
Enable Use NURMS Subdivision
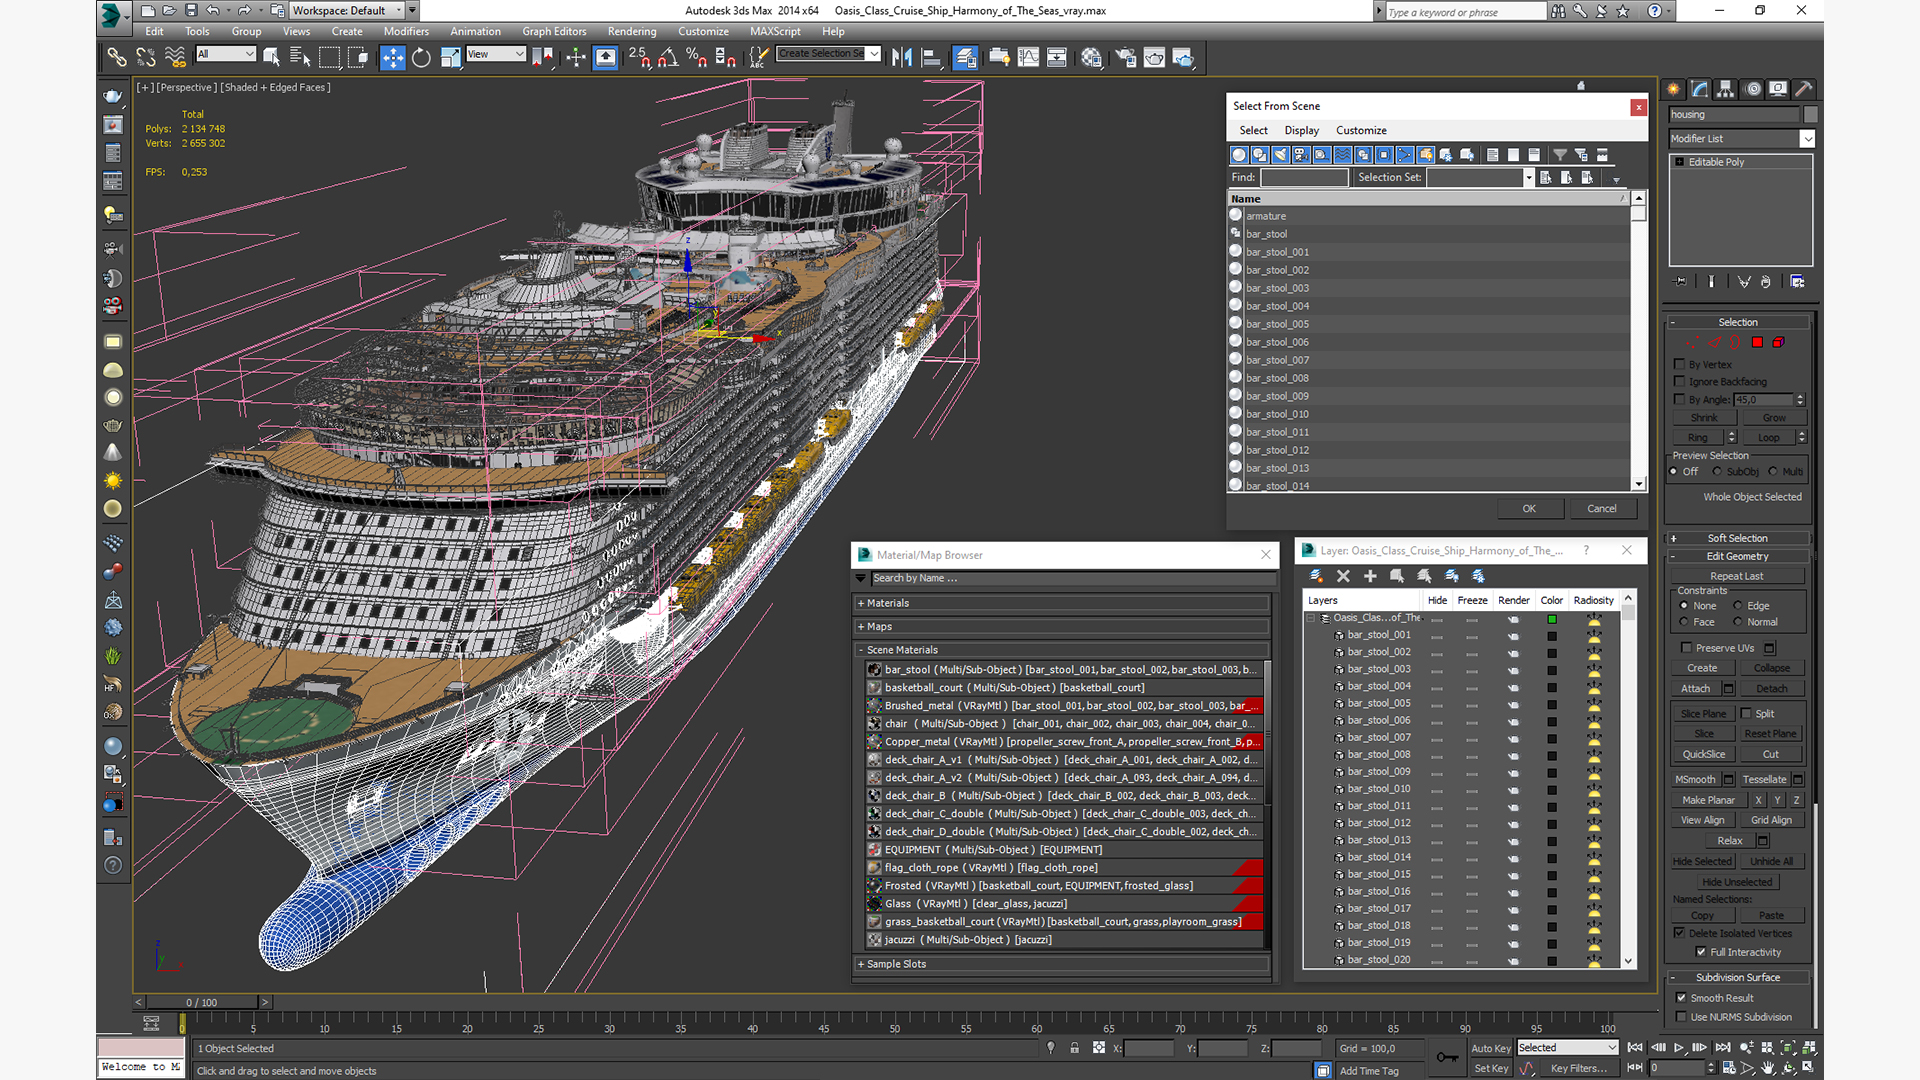tap(1681, 1017)
